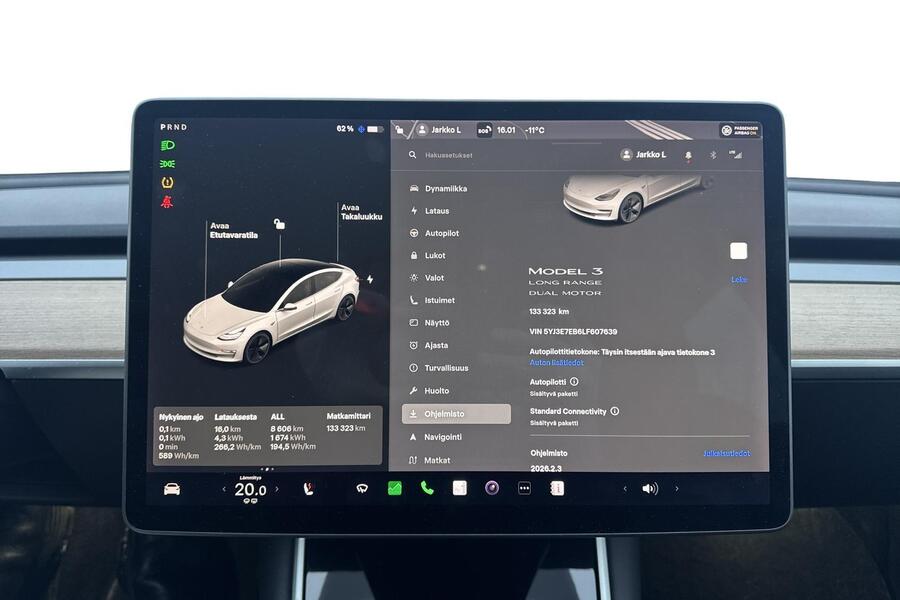The image size is (900, 600).
Task: Open the windshield wiper controls icon
Action: [361, 490]
